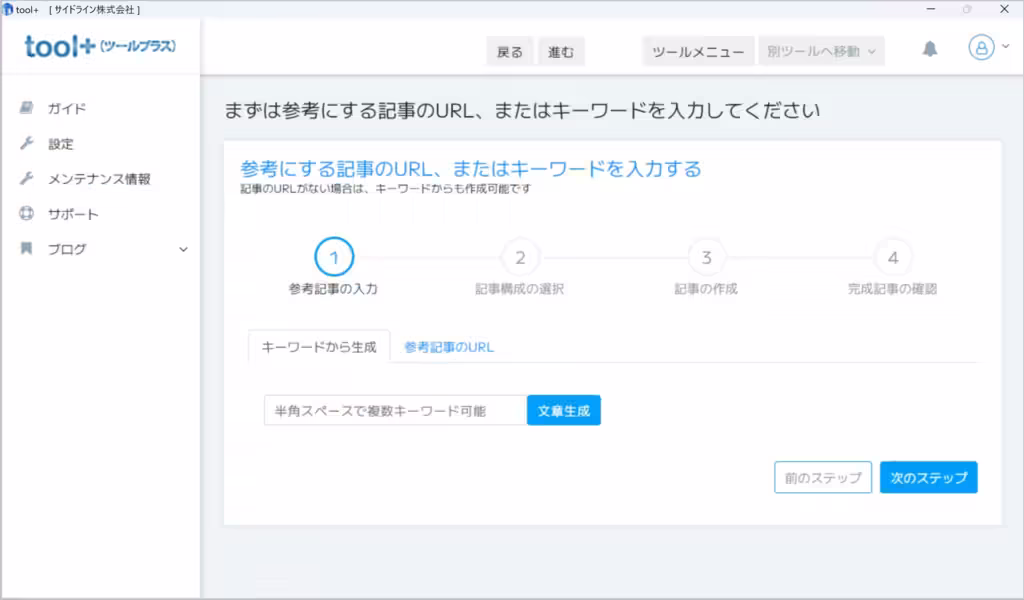Select the 設定 wrench icon
1024x600 pixels.
point(27,143)
